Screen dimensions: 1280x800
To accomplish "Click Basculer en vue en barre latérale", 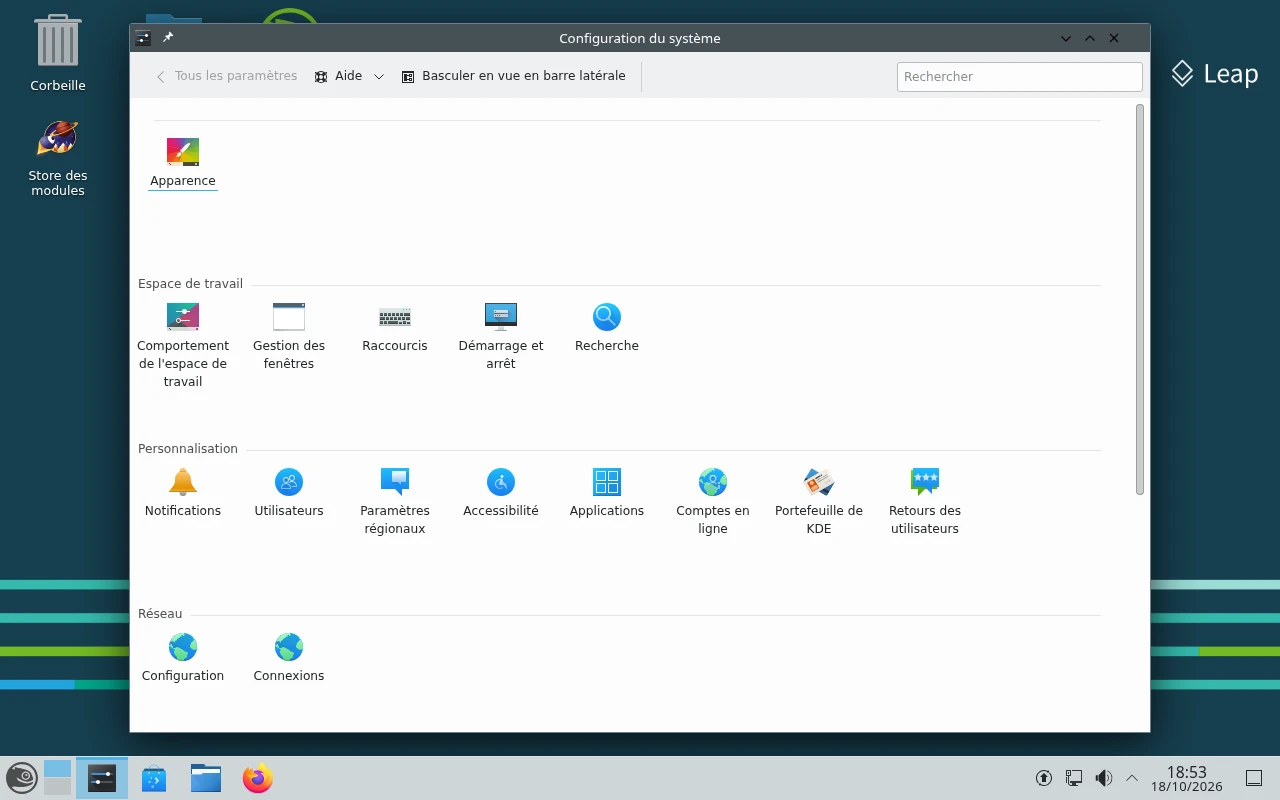I will tap(514, 76).
